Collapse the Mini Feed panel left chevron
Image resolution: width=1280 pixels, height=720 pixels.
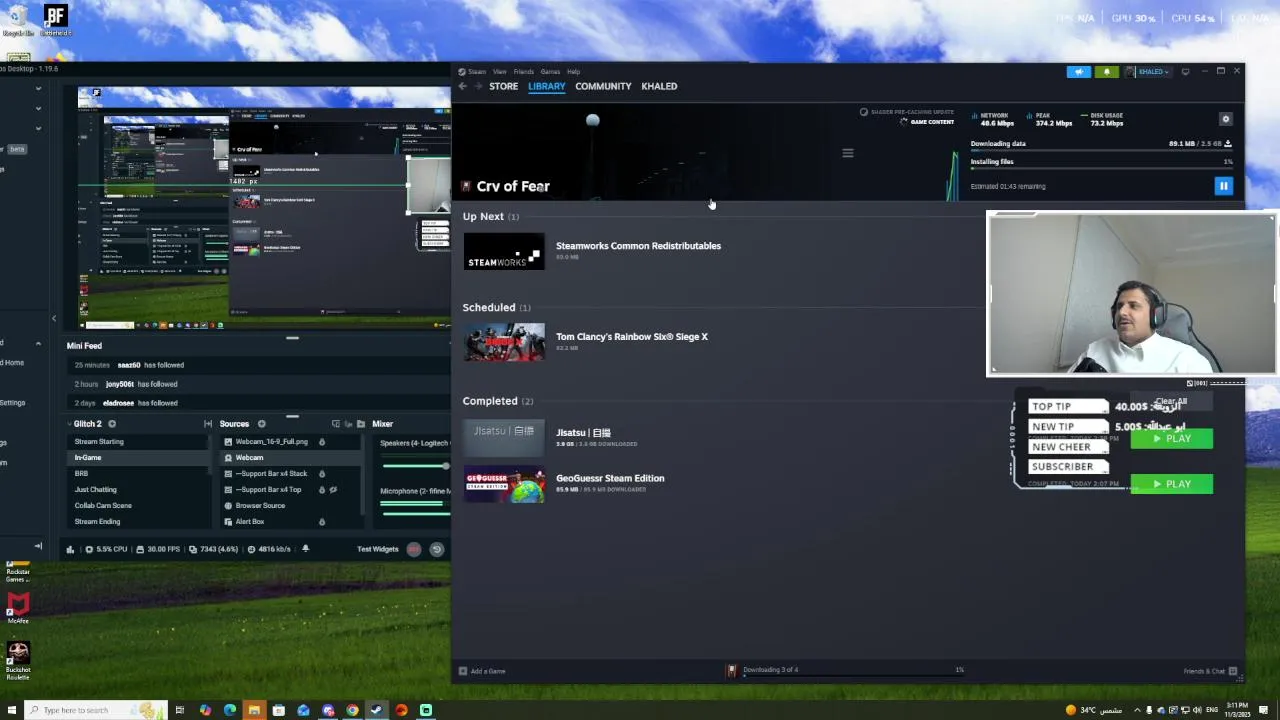coord(54,318)
